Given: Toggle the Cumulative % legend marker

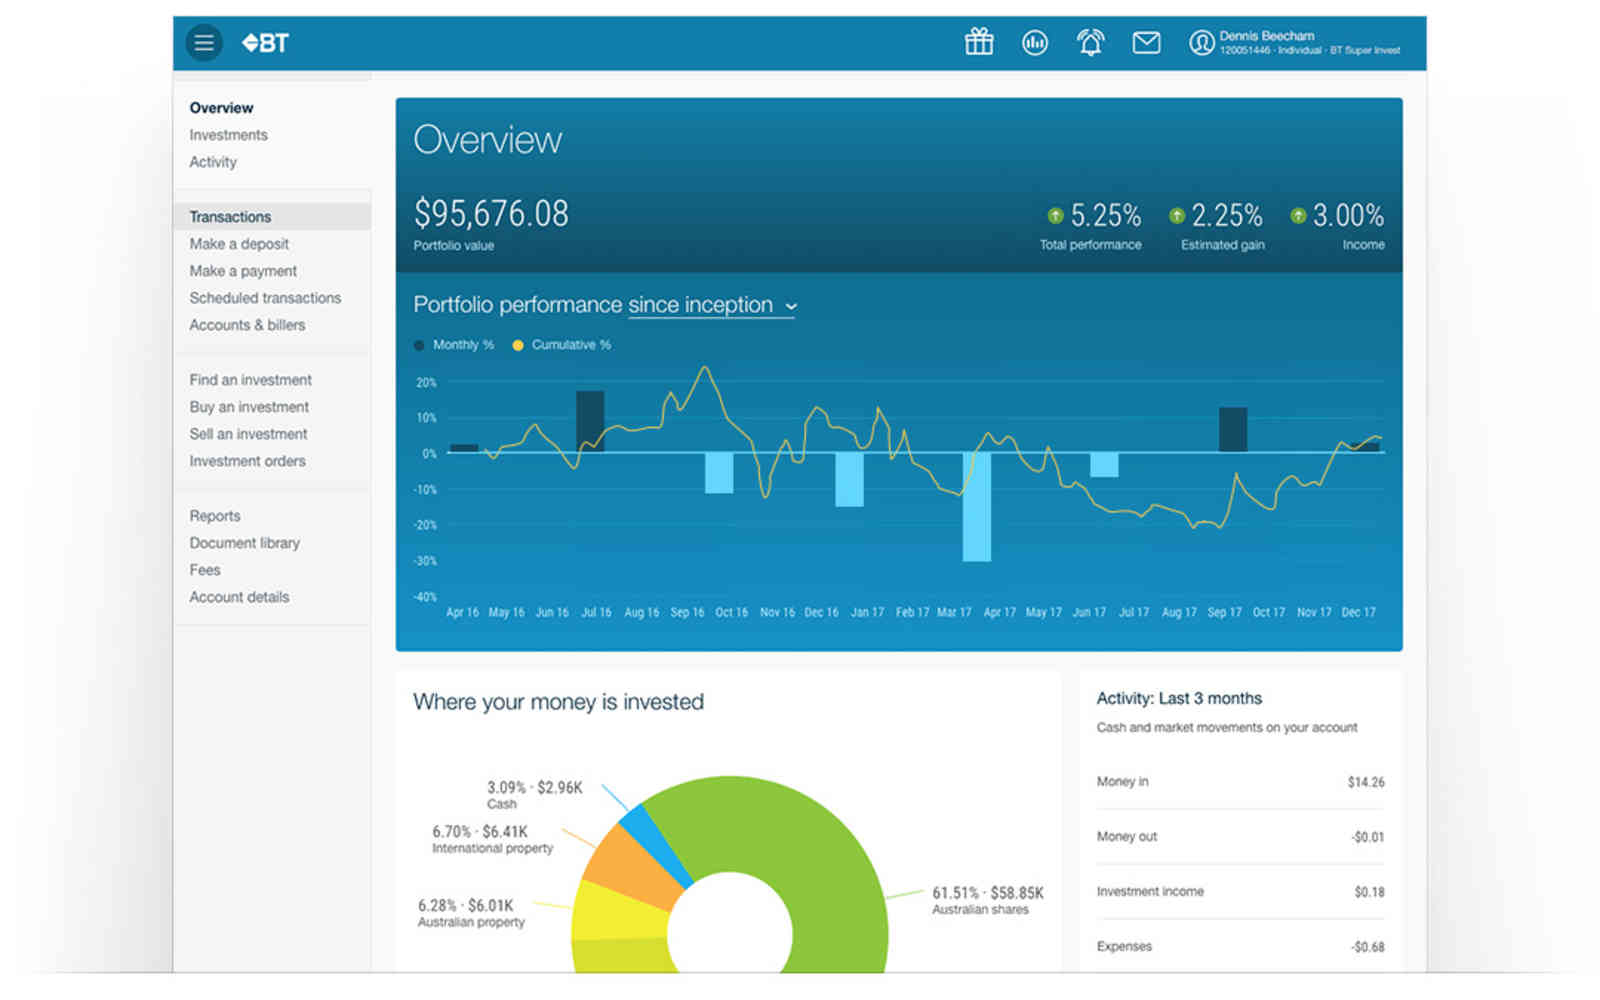Looking at the screenshot, I should (x=518, y=345).
